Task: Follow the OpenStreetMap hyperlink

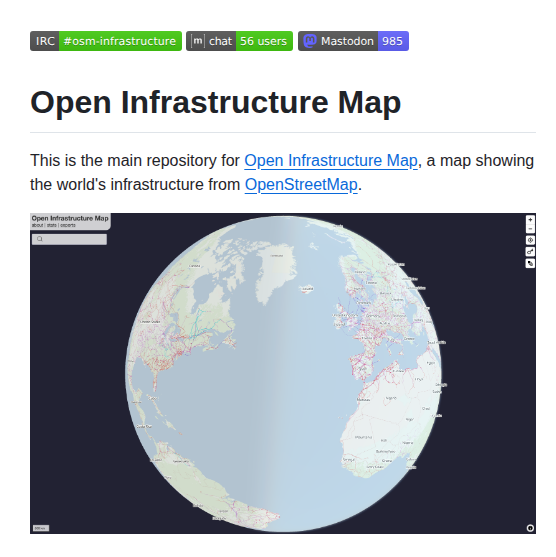Action: click(x=301, y=184)
